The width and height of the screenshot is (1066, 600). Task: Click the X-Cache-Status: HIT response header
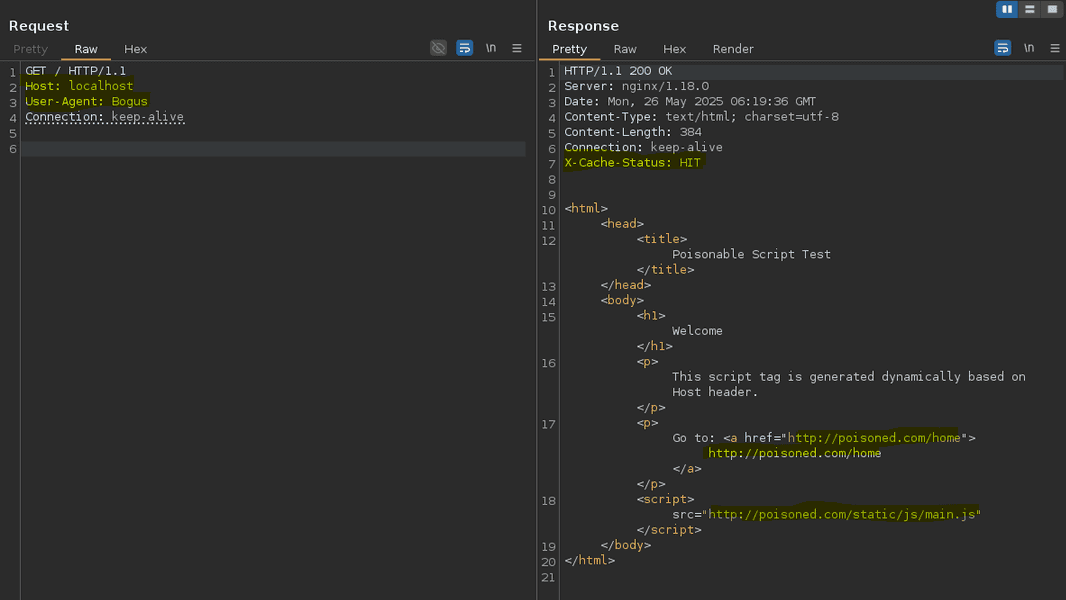pyautogui.click(x=632, y=163)
